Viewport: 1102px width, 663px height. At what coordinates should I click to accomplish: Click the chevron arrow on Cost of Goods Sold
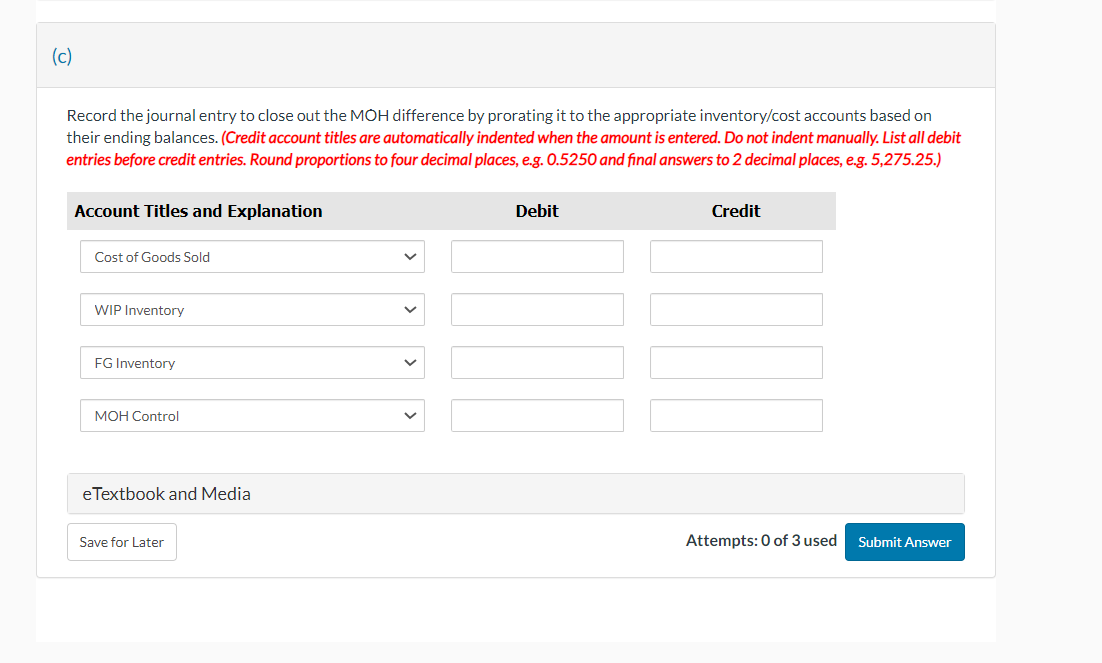pyautogui.click(x=410, y=257)
